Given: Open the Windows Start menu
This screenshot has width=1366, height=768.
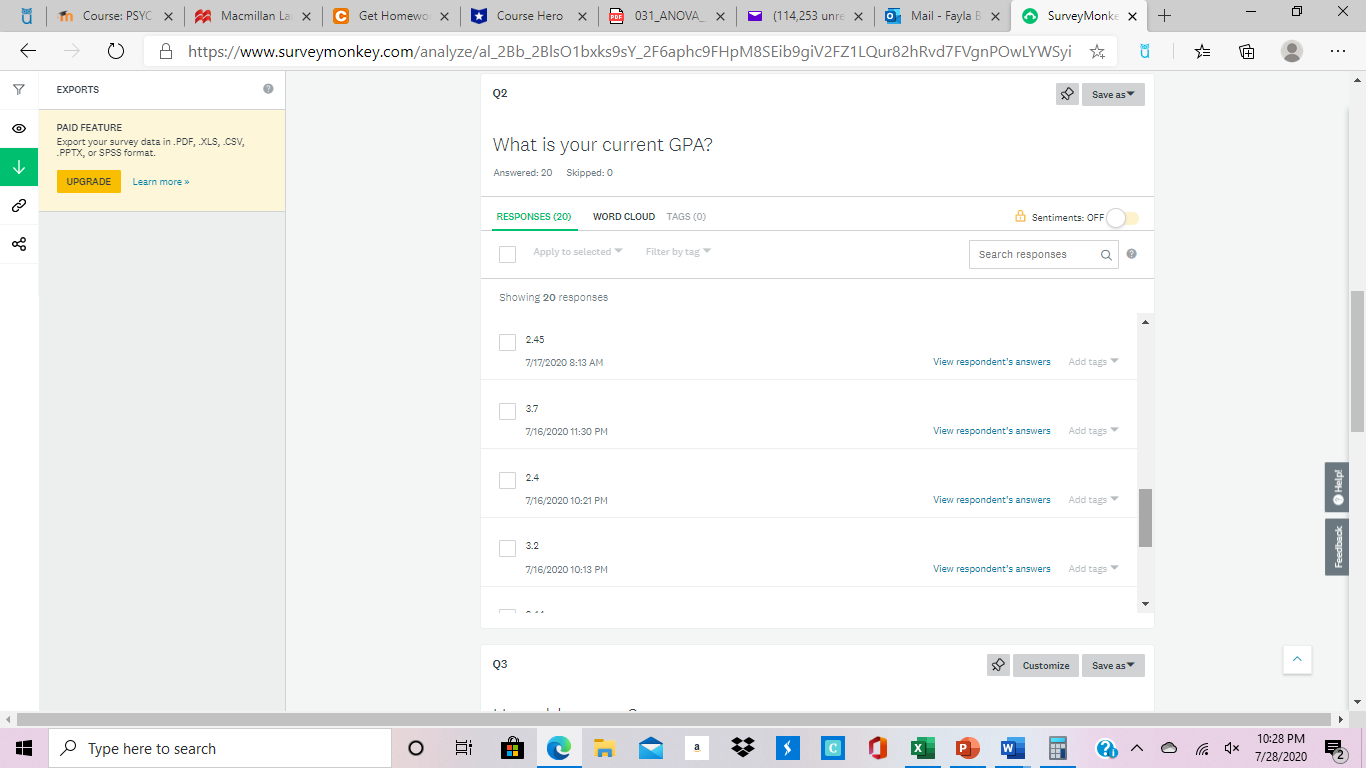Looking at the screenshot, I should [24, 748].
